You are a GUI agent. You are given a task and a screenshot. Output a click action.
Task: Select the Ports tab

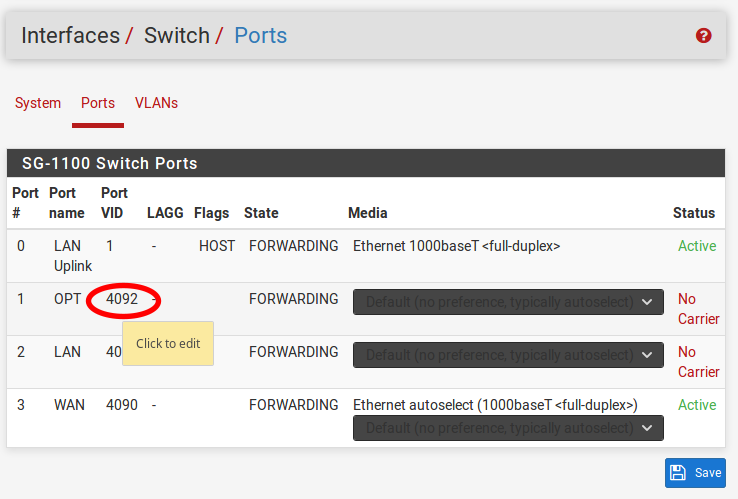[x=98, y=103]
